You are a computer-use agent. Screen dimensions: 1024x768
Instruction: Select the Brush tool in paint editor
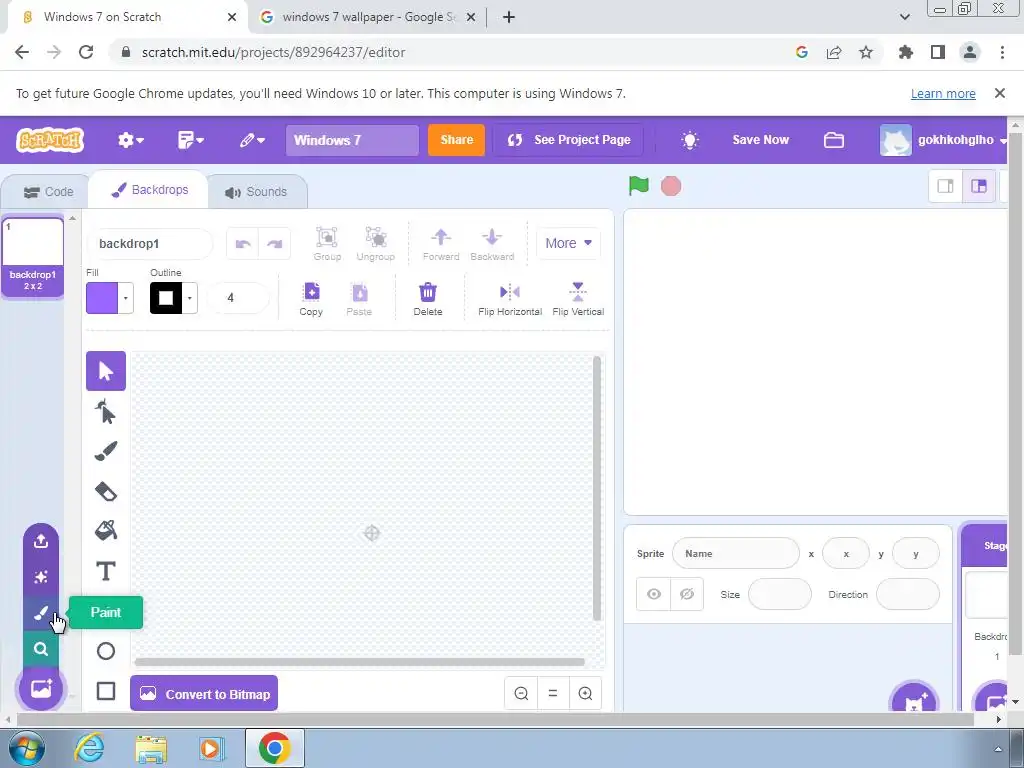click(106, 451)
